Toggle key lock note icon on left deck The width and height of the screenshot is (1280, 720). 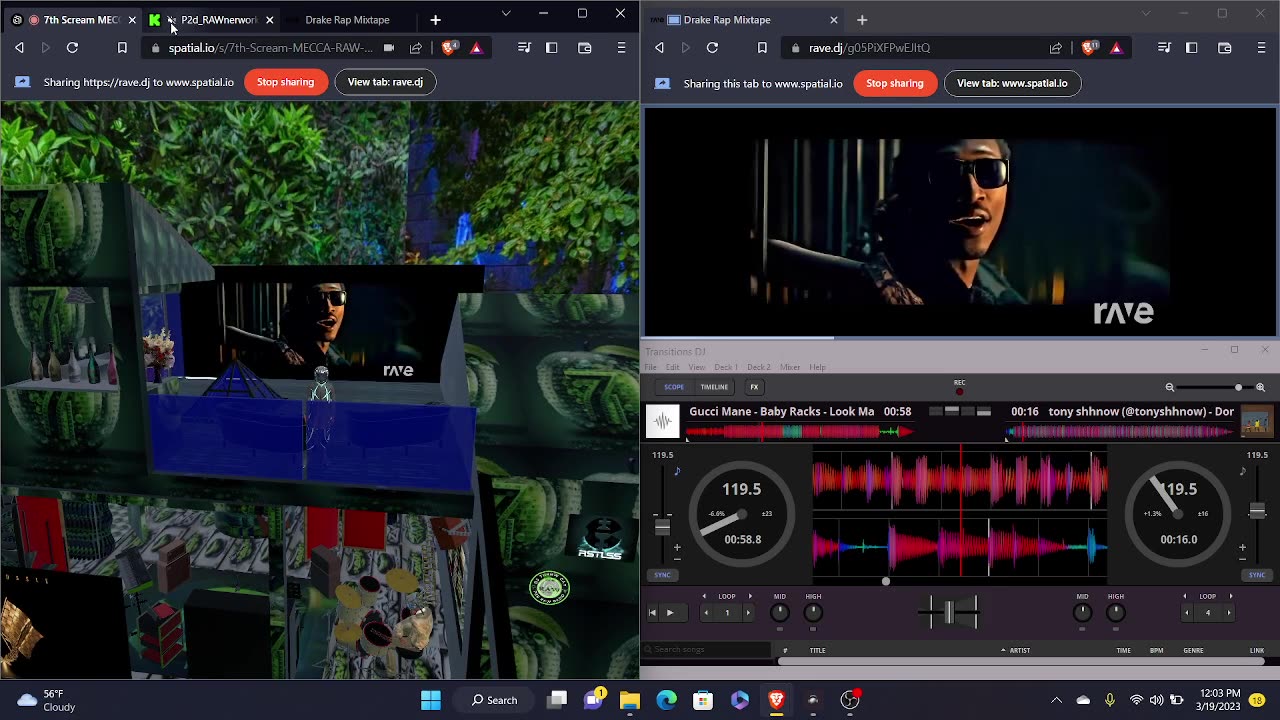tap(677, 471)
